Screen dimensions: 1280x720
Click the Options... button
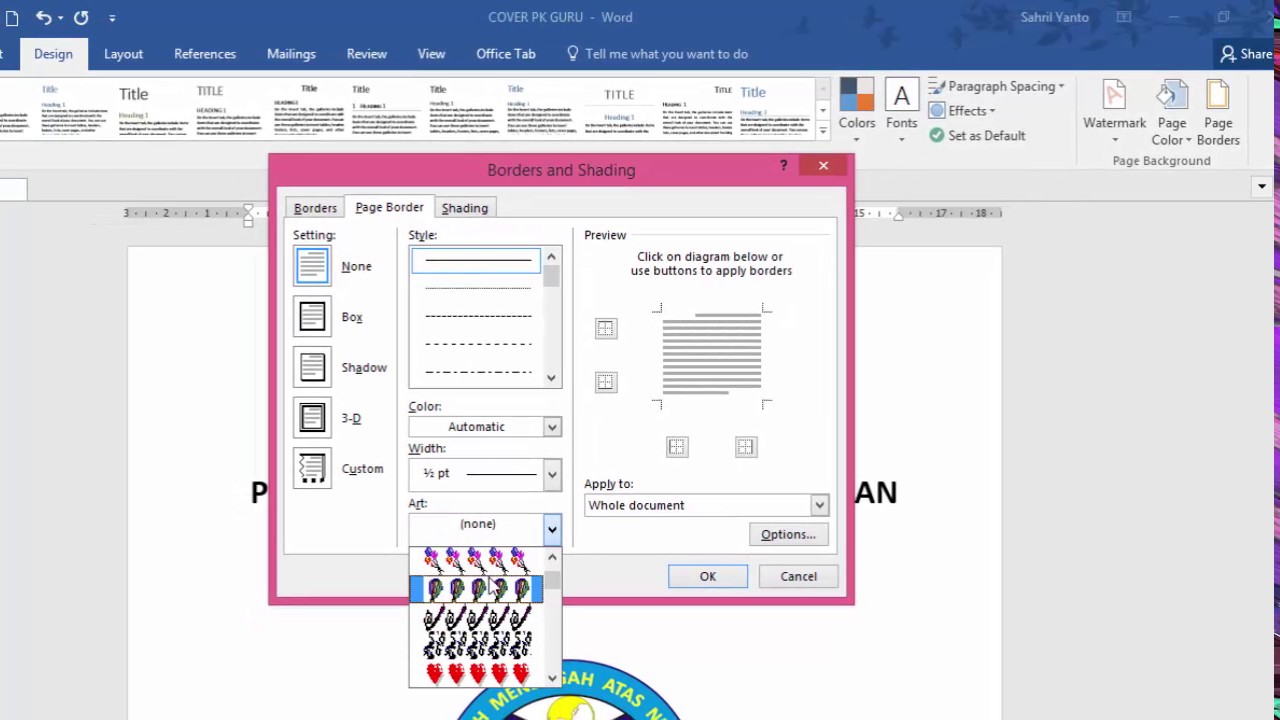pos(788,534)
